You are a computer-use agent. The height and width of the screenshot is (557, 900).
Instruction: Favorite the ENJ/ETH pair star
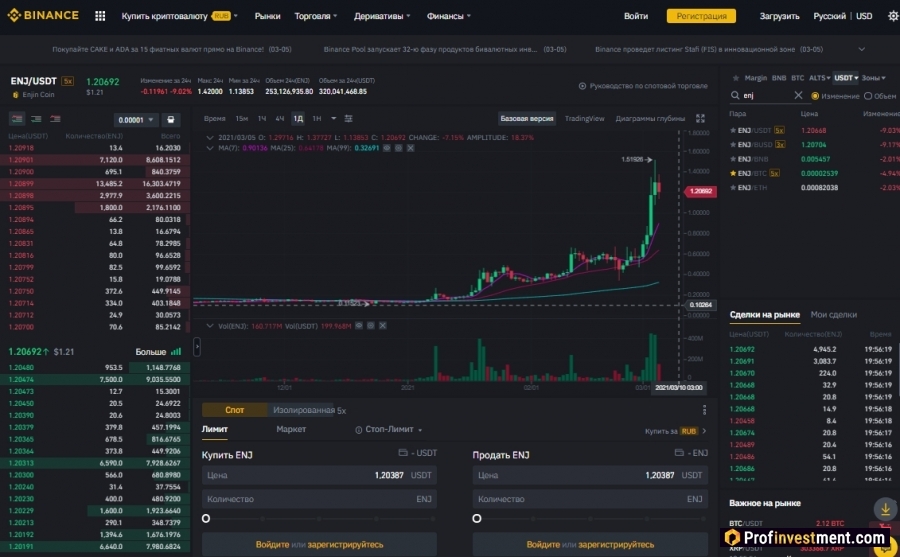733,188
